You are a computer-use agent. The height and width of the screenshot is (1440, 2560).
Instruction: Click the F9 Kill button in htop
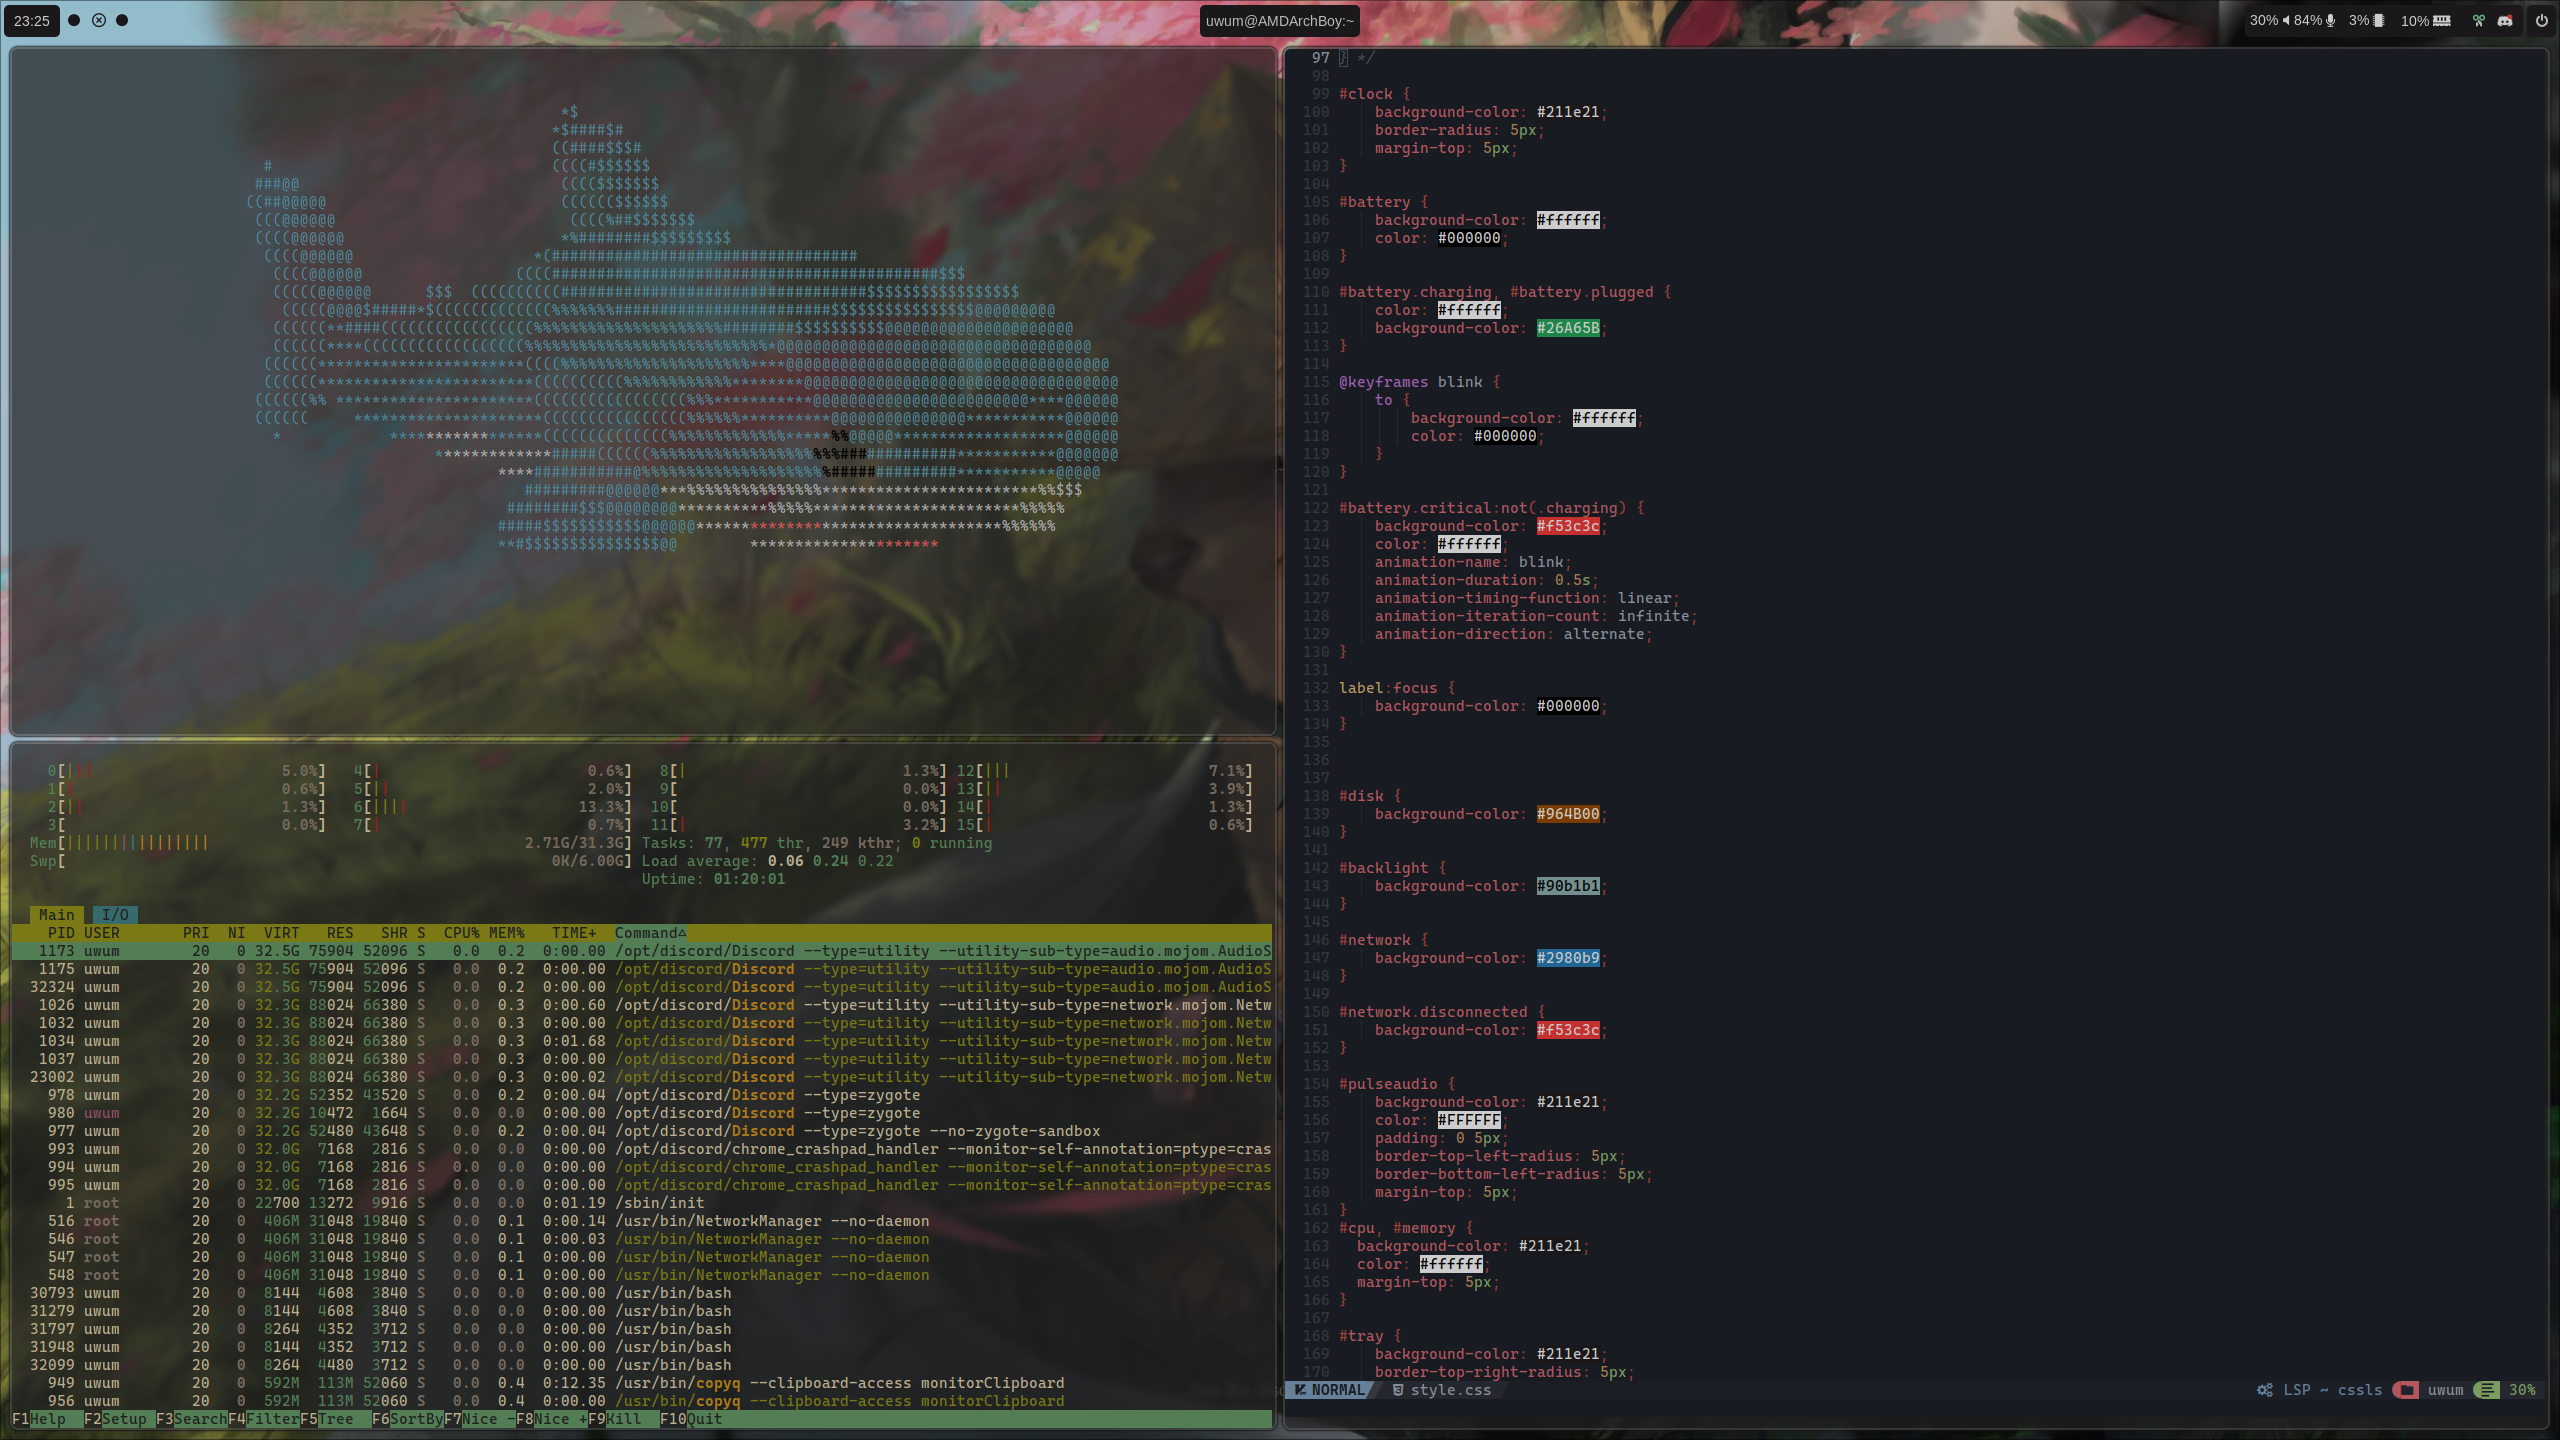624,1419
